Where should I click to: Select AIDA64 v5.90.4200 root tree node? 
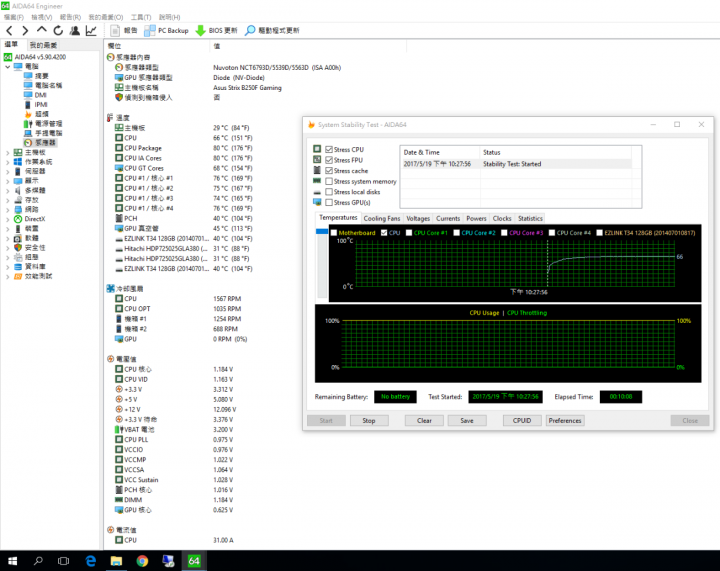40,57
